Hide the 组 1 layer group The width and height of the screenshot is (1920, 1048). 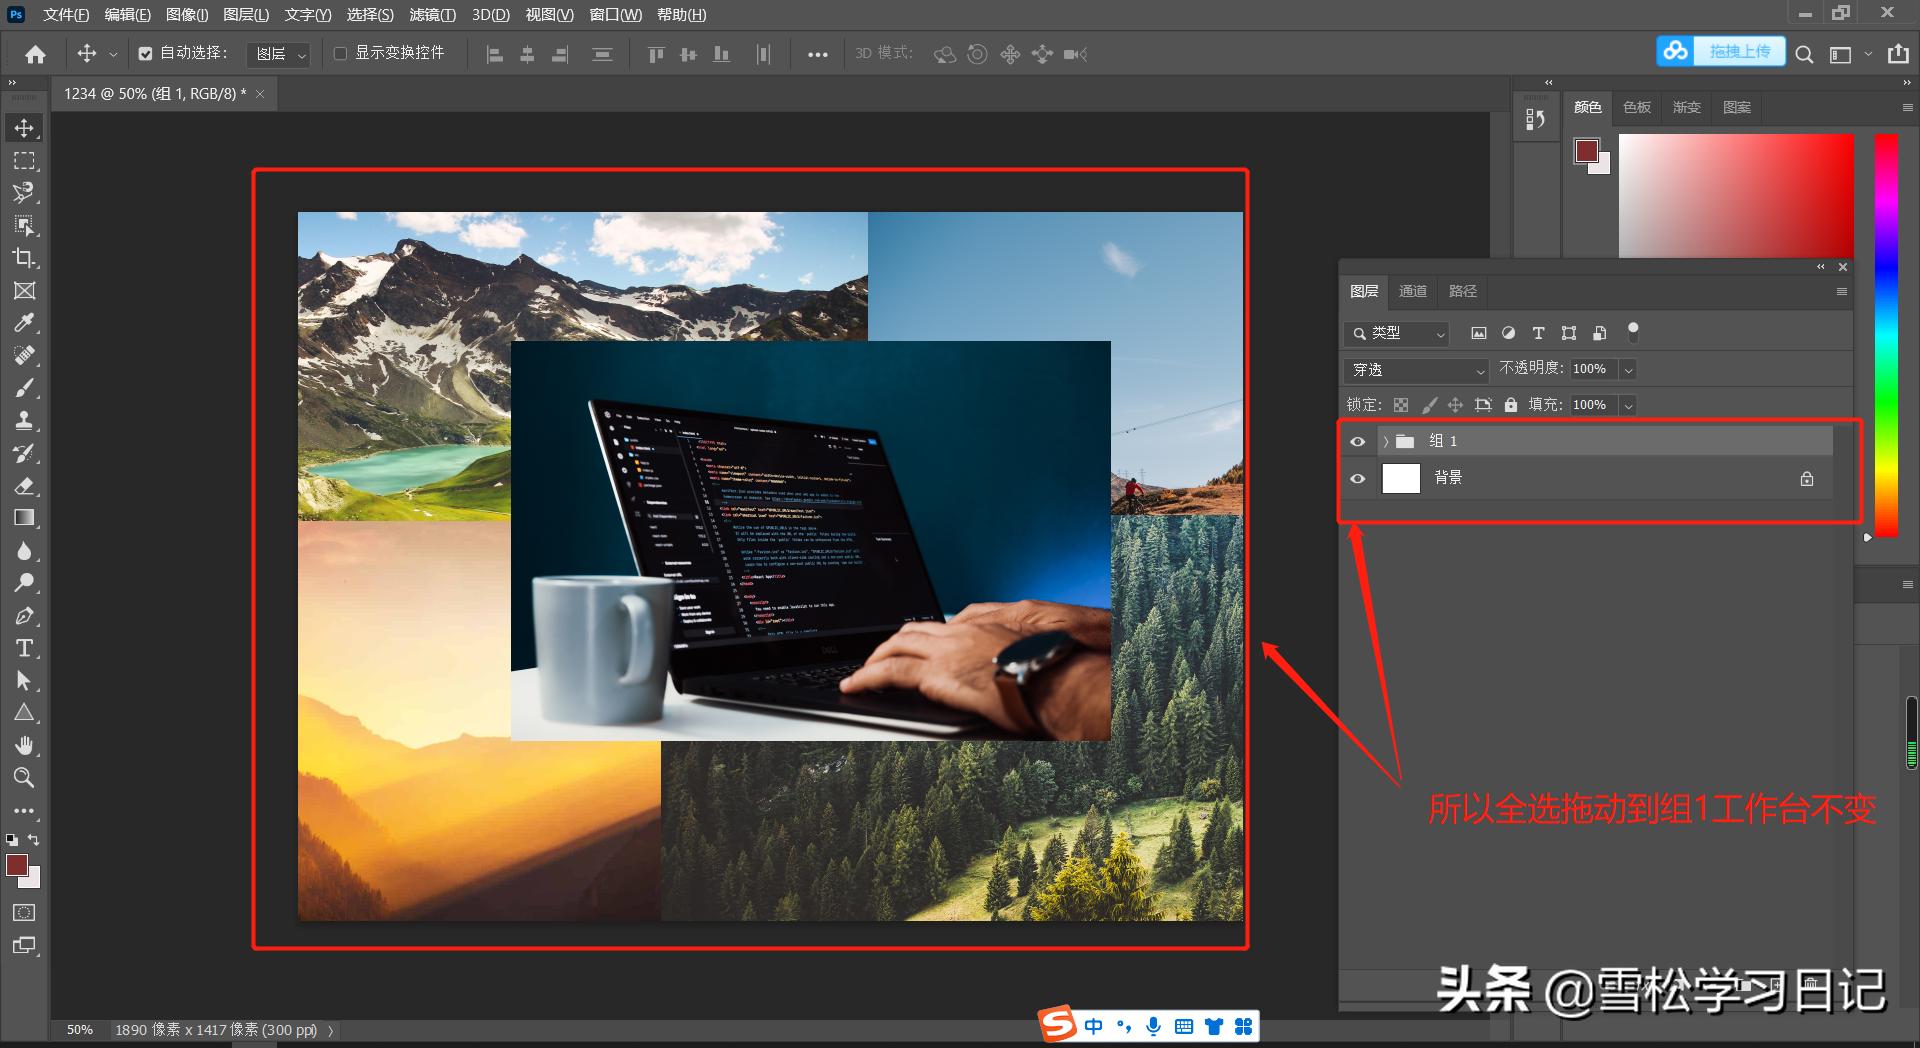pos(1357,441)
